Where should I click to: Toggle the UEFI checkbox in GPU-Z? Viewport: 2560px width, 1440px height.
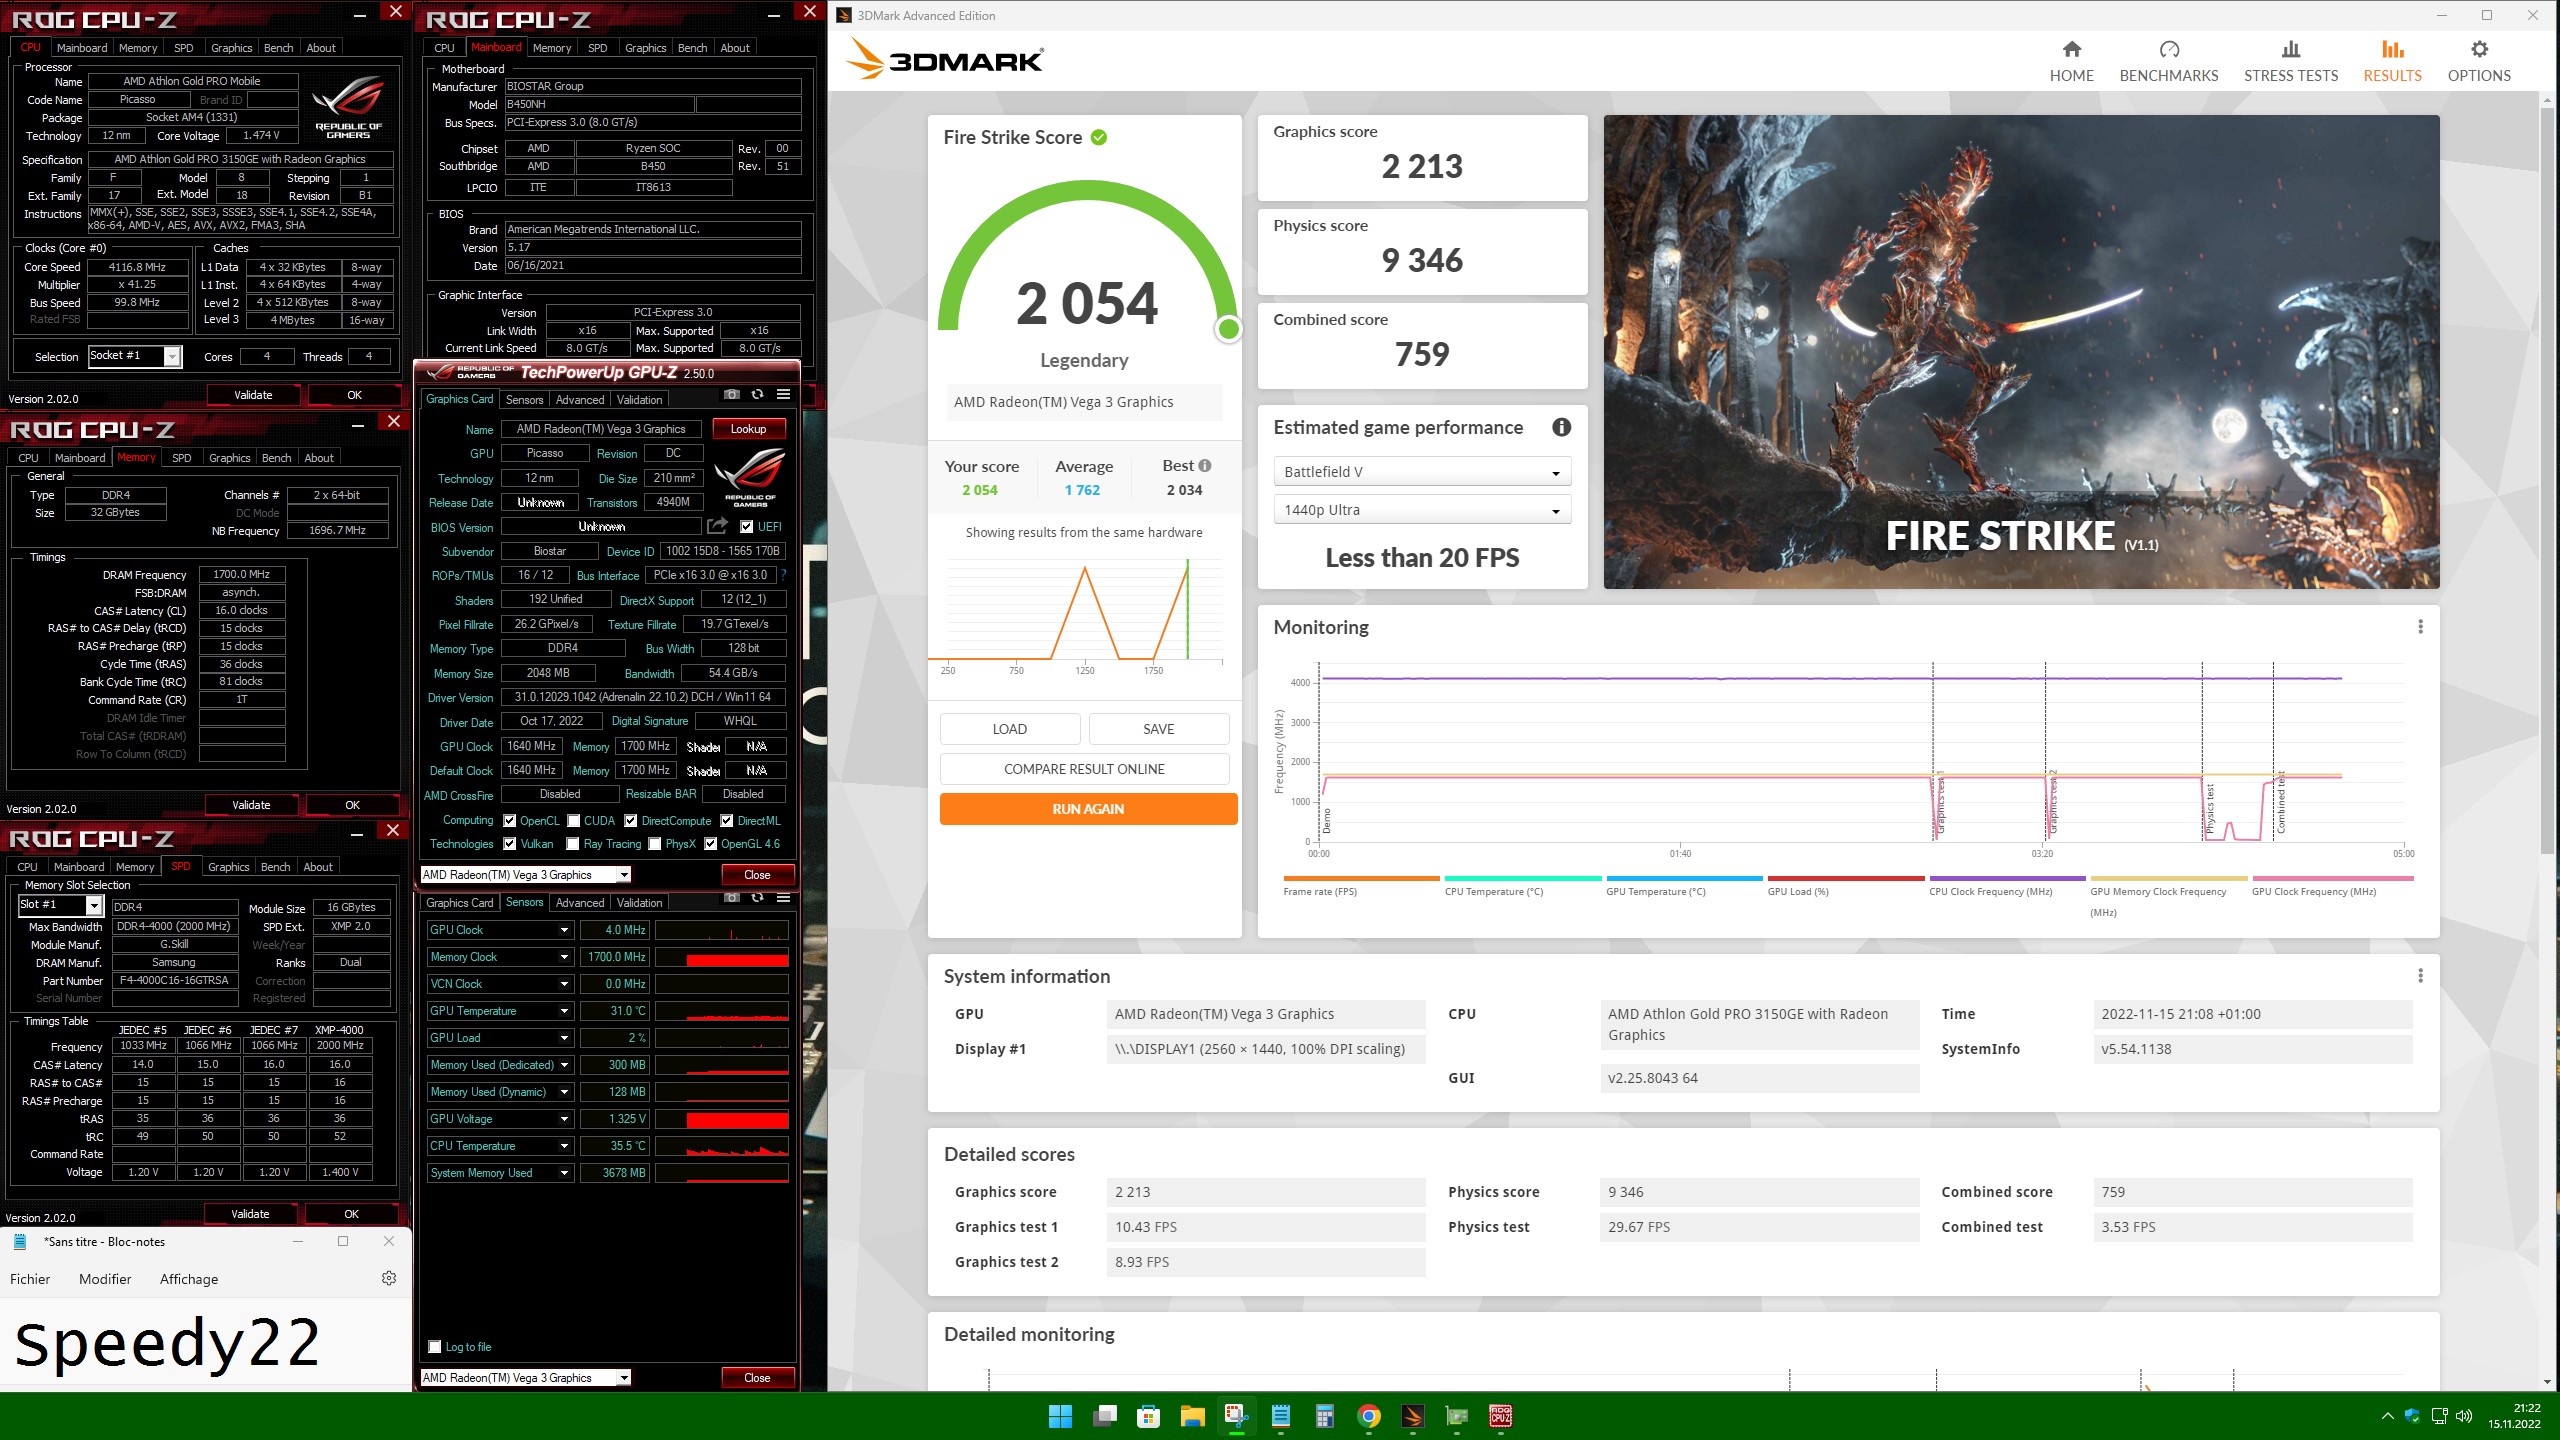point(746,527)
